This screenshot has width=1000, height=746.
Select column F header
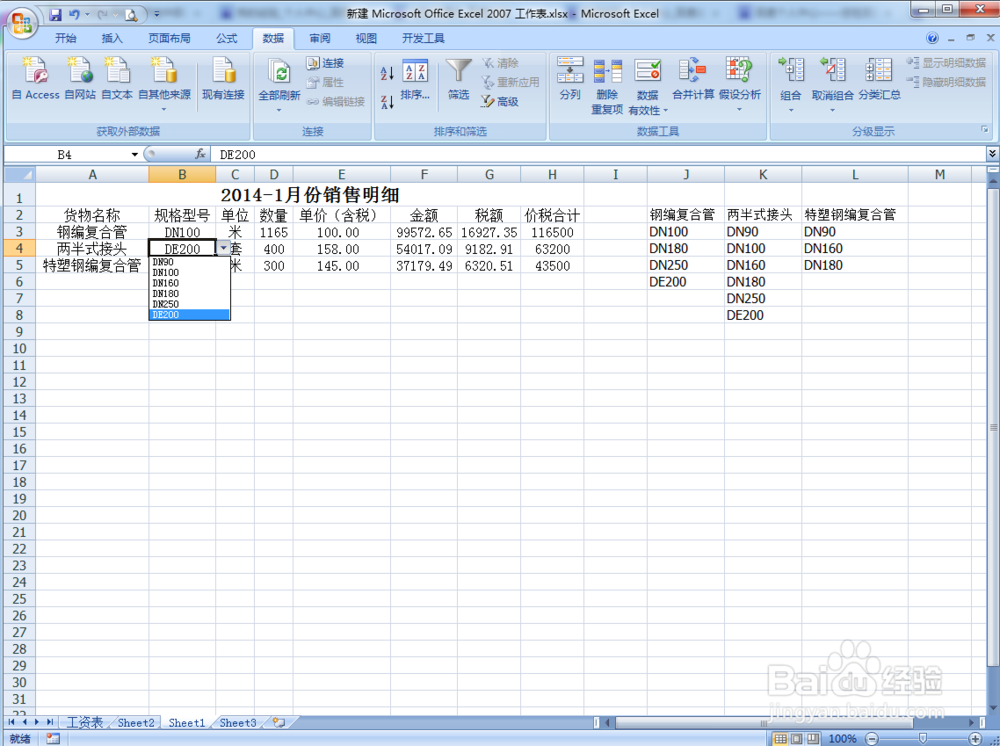click(424, 174)
